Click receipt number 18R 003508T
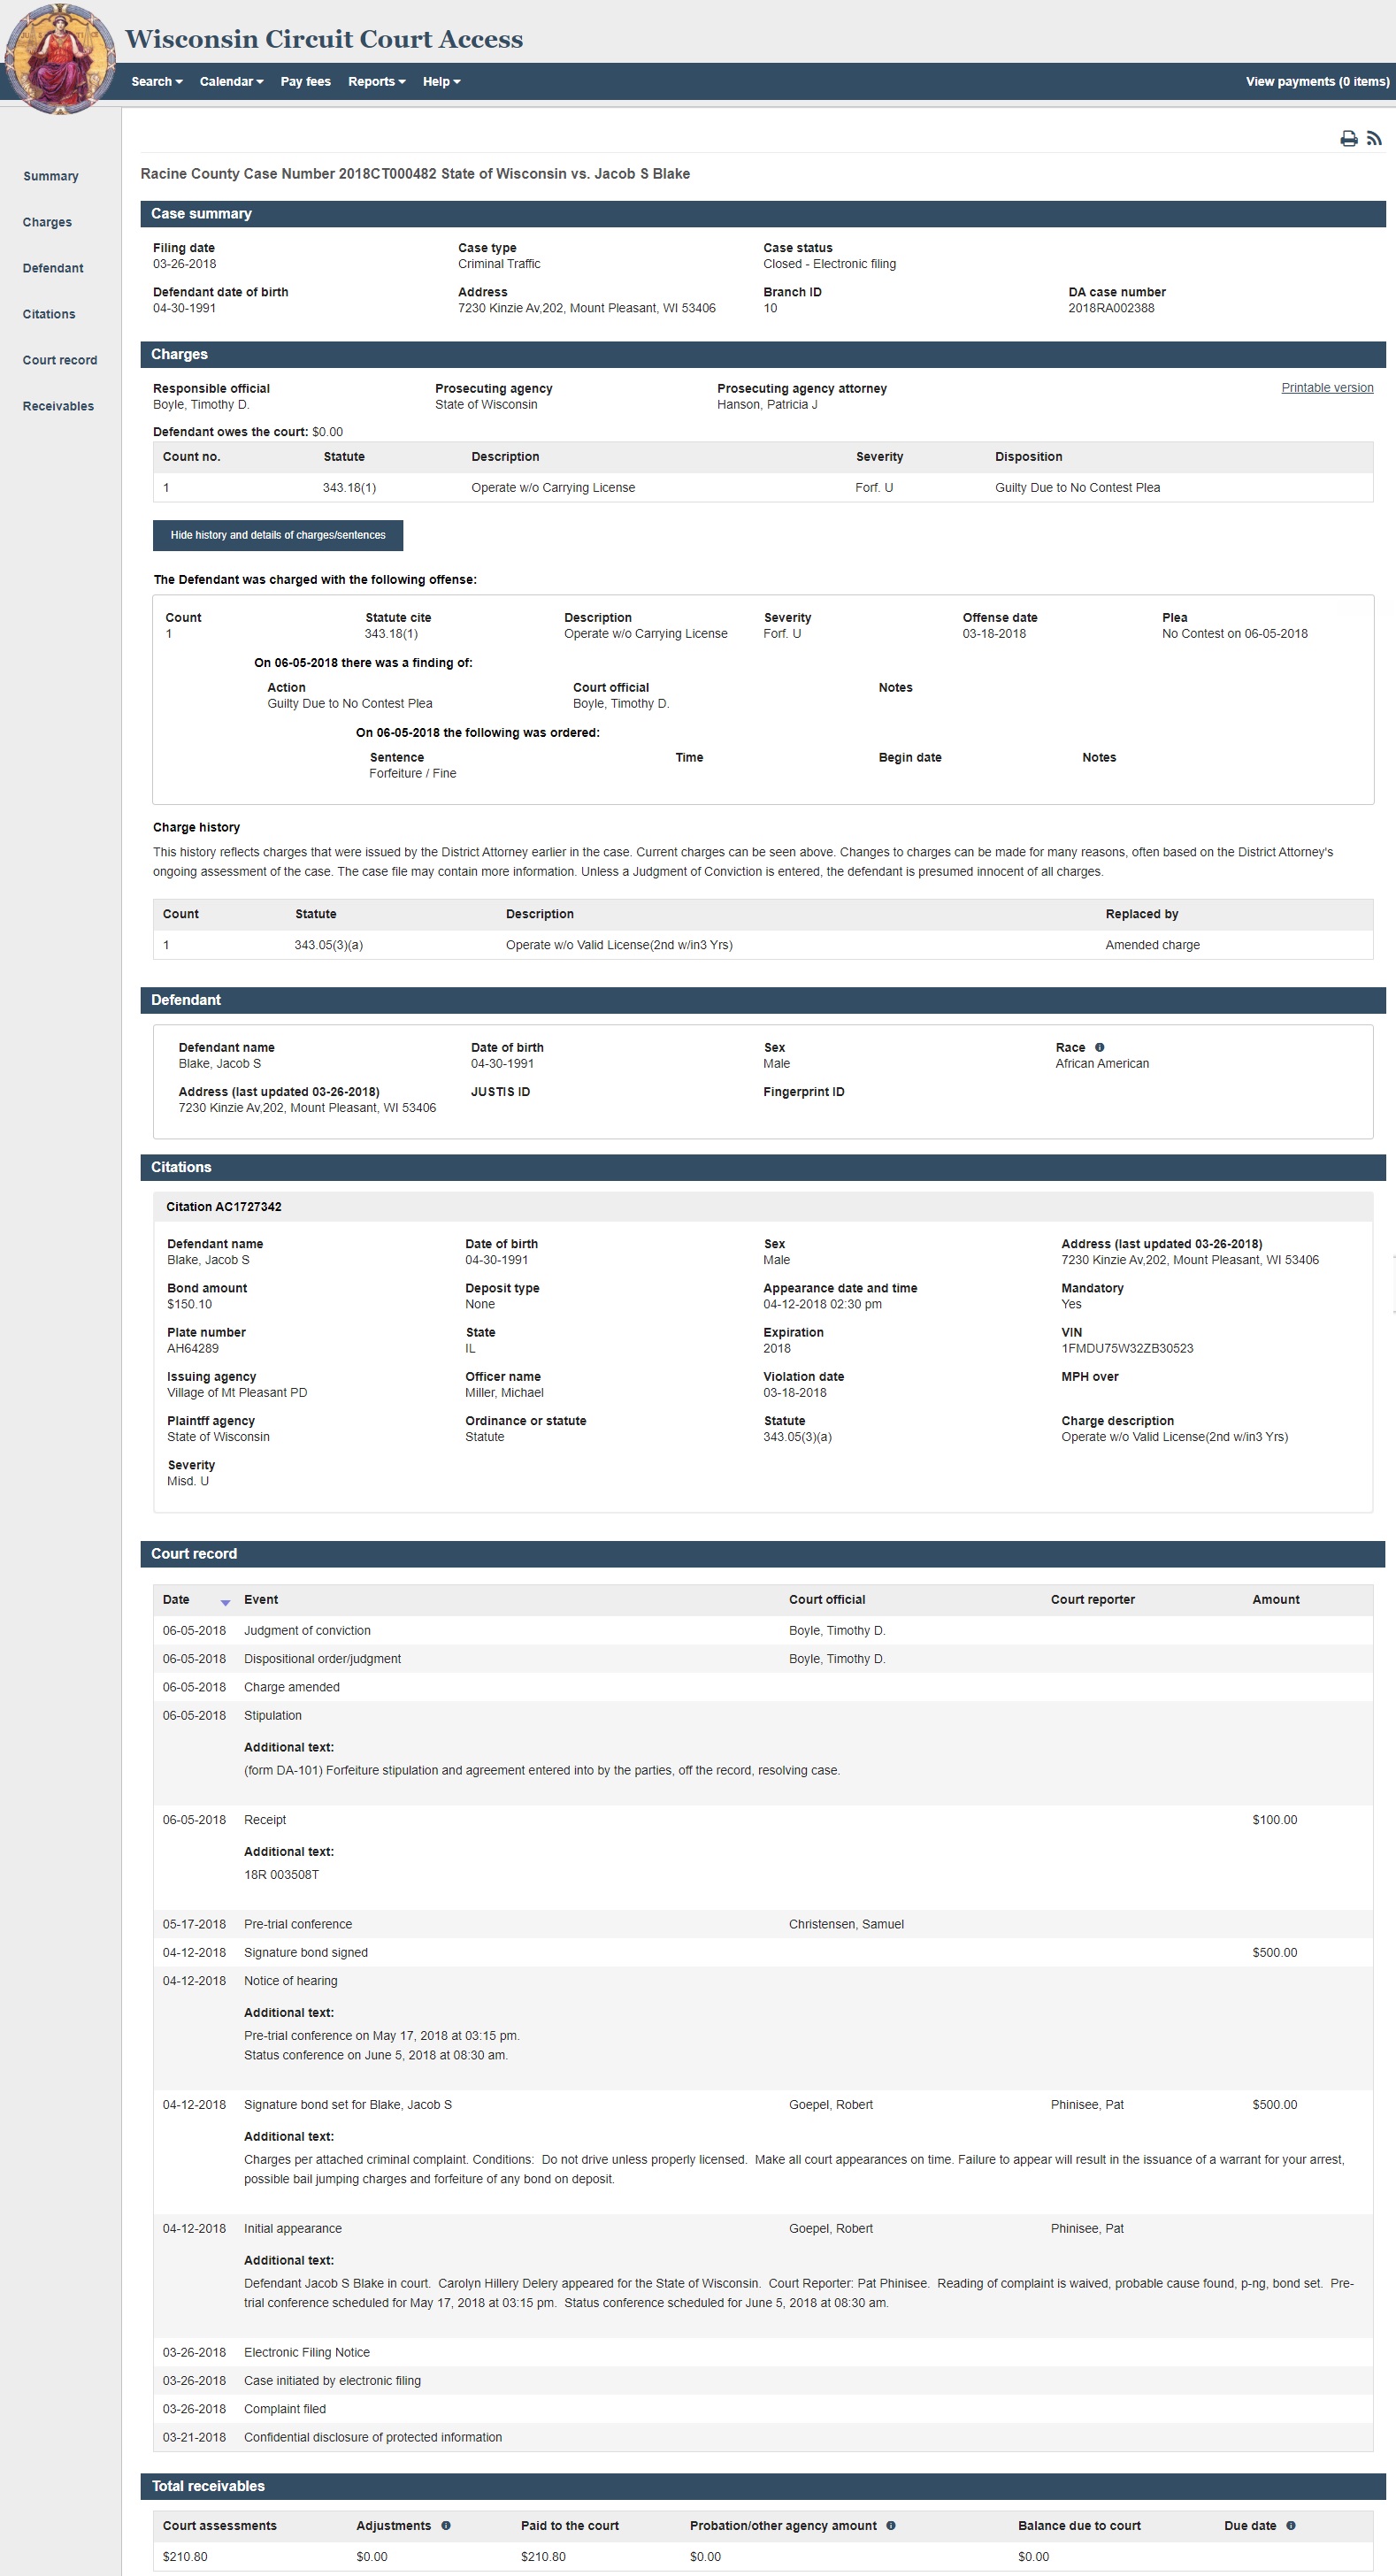The height and width of the screenshot is (2576, 1396). (x=281, y=1874)
